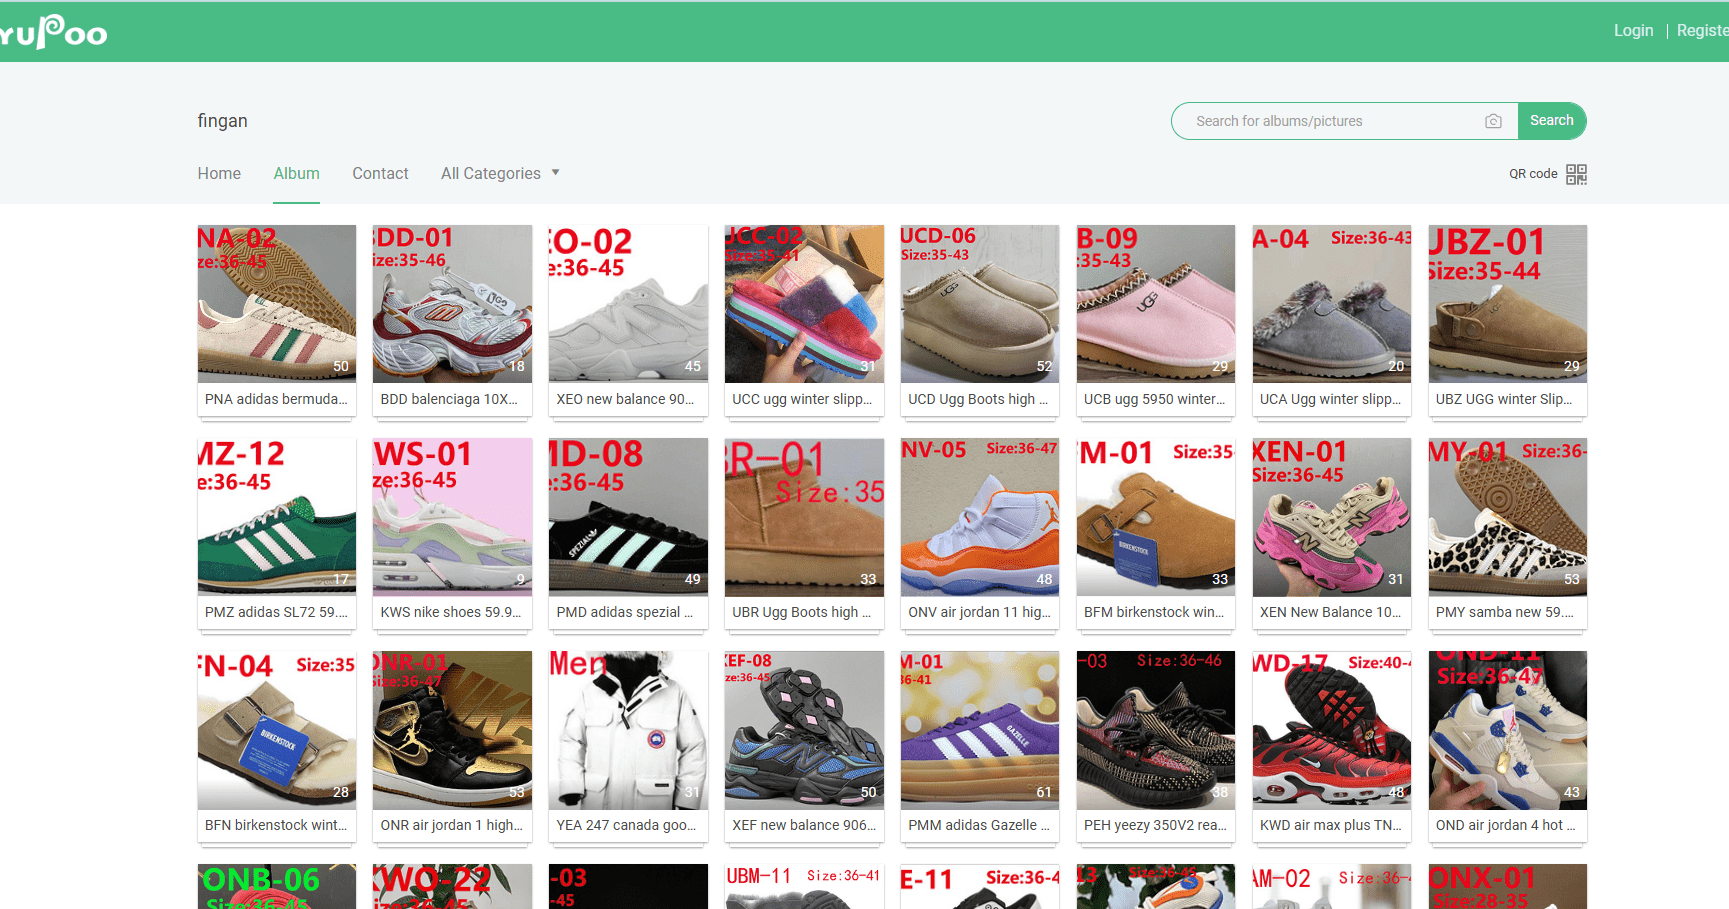Click the title 'PMY samba new 59....'
The image size is (1729, 909).
click(x=1505, y=612)
